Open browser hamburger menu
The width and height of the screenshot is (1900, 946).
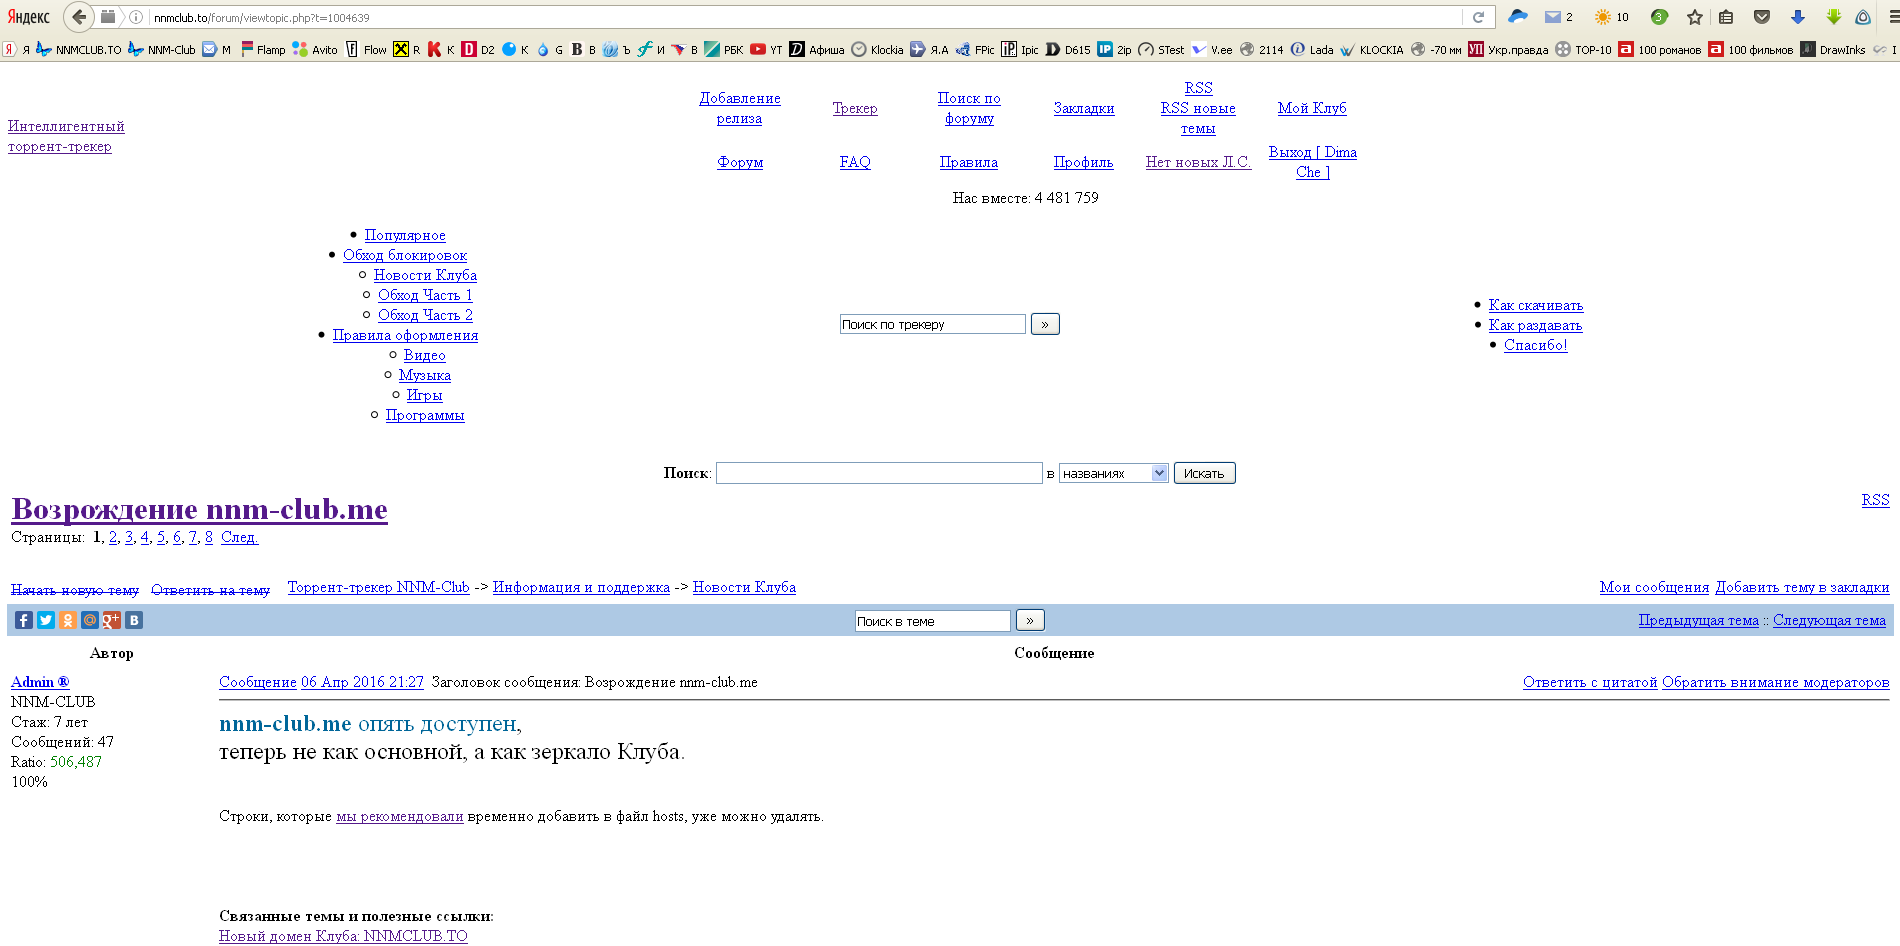tap(1893, 17)
